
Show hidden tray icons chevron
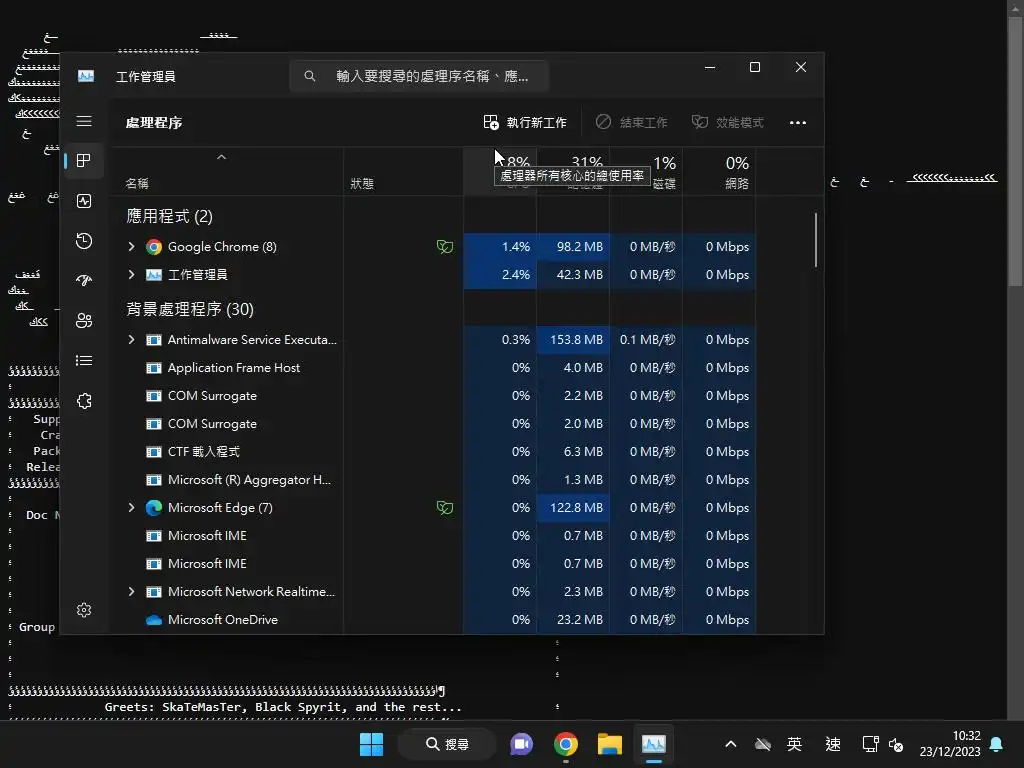[x=731, y=744]
